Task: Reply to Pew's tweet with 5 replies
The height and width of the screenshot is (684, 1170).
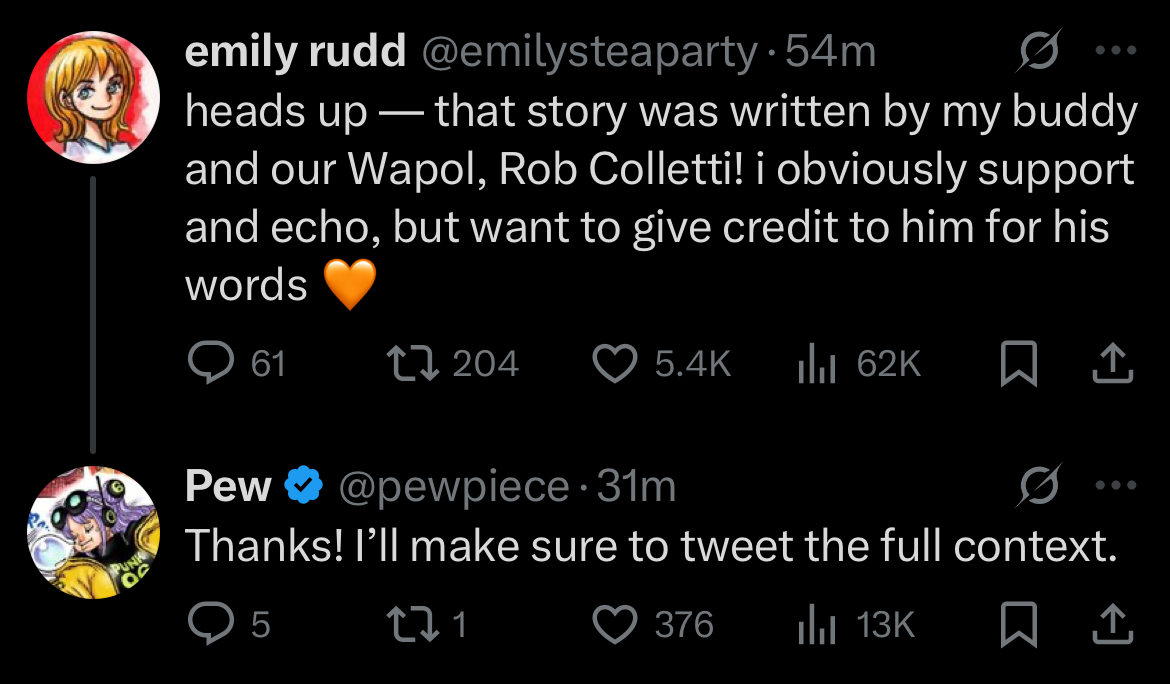Action: tap(211, 624)
